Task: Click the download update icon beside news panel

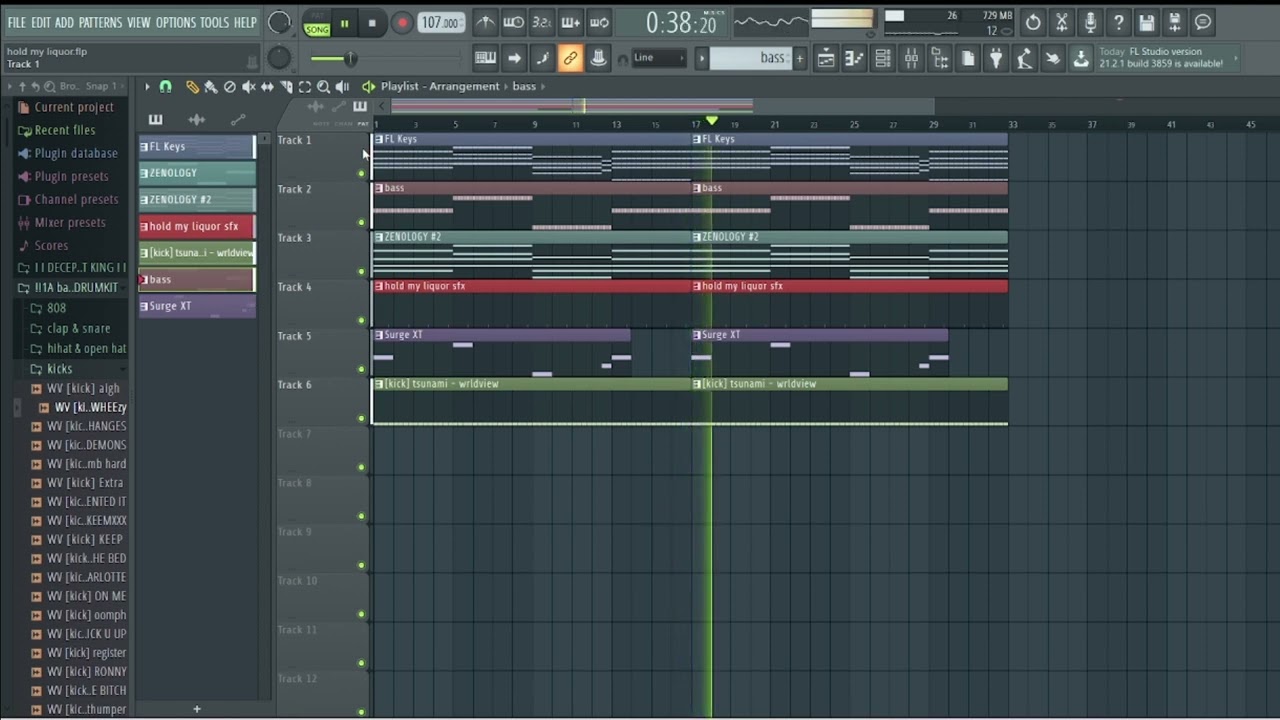Action: tap(1081, 59)
